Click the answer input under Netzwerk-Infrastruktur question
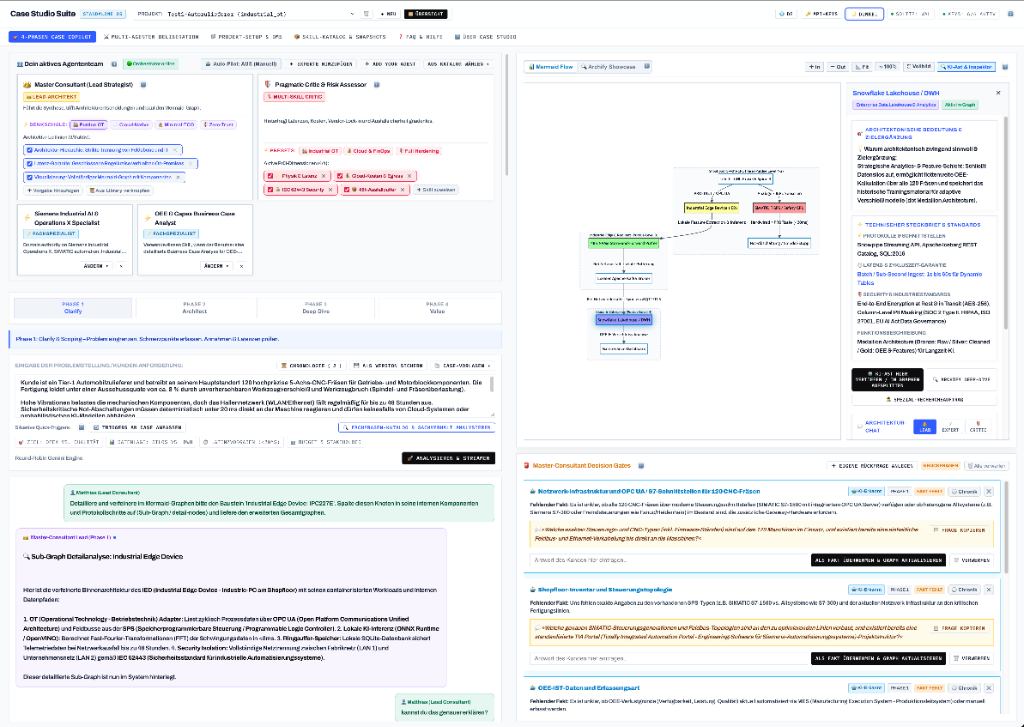This screenshot has height=727, width=1024. (x=668, y=560)
